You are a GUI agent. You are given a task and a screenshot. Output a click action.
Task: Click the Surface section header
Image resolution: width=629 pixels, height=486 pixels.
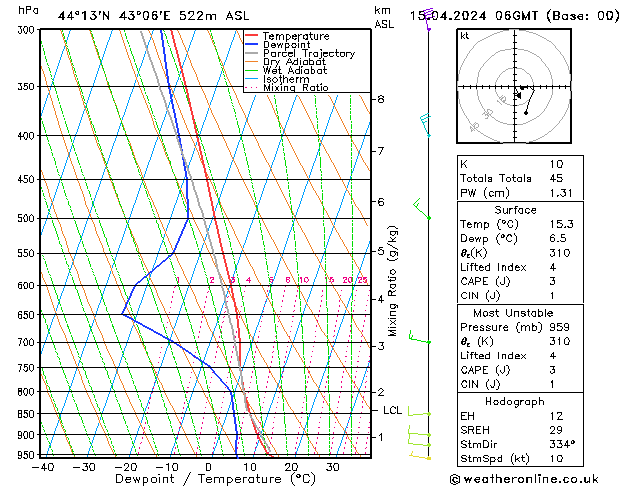pos(515,210)
